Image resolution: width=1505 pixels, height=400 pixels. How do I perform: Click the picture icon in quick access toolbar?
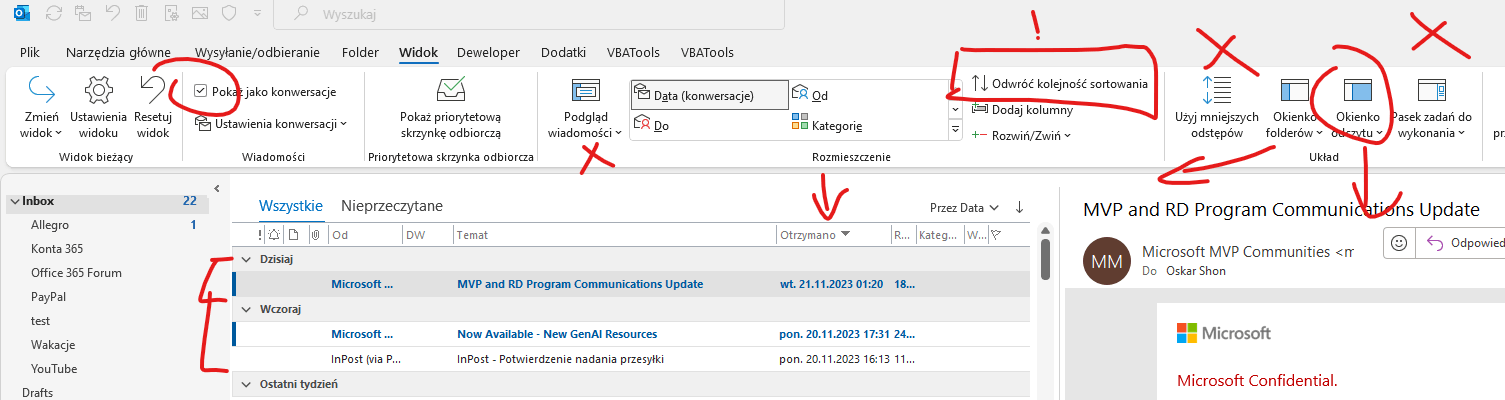point(200,14)
